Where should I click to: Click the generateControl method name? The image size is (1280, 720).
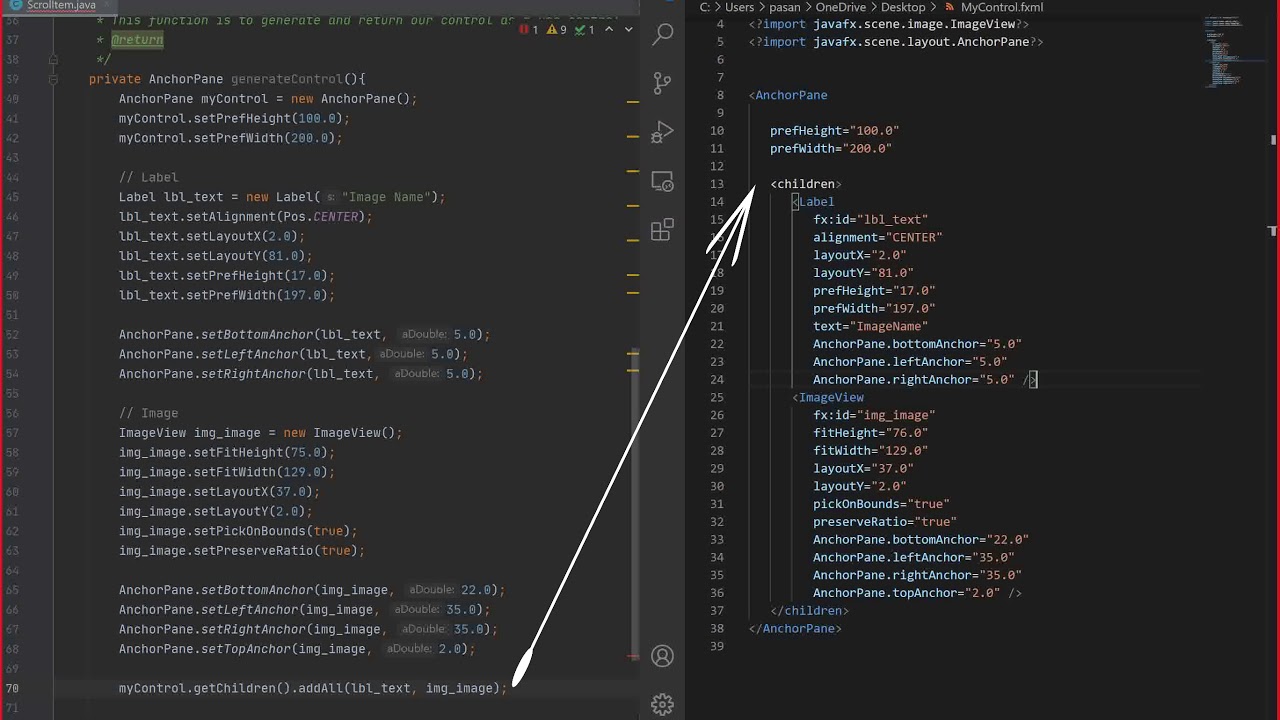click(x=287, y=79)
